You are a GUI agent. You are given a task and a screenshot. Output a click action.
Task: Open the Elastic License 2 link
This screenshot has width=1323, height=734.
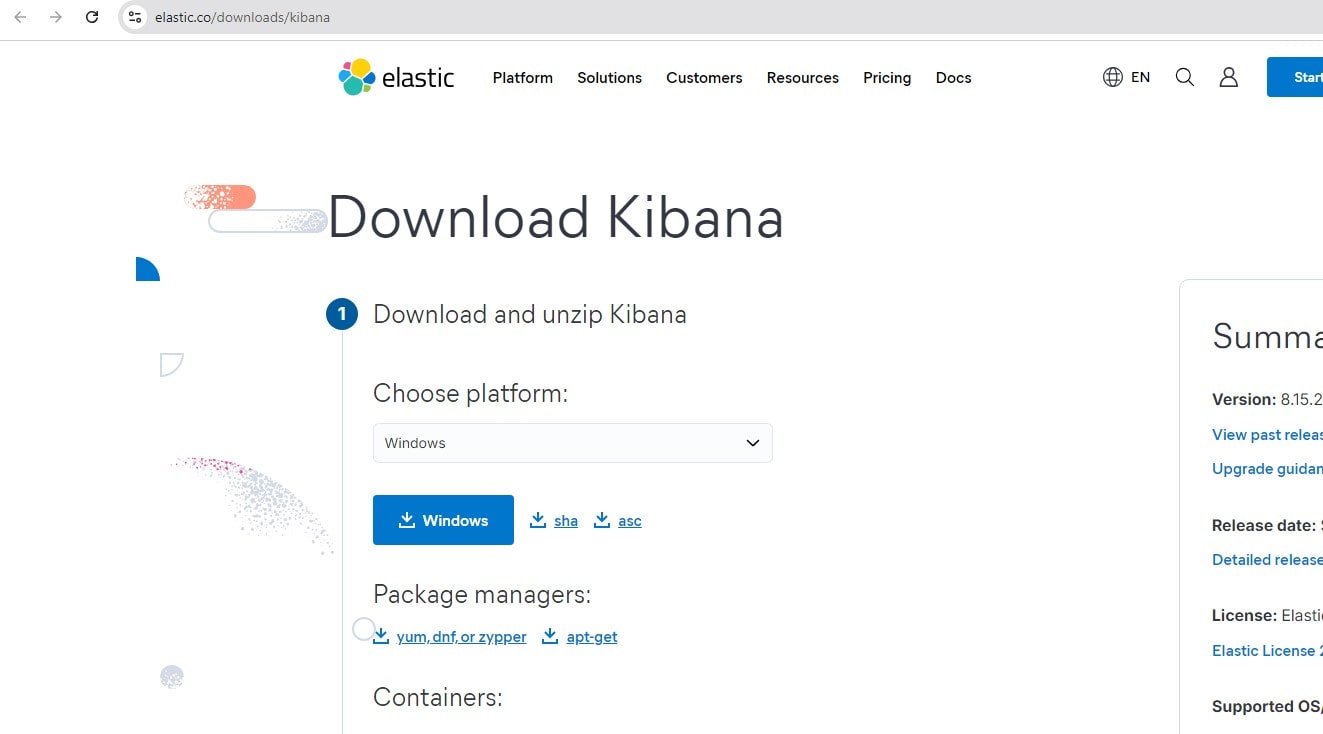[x=1267, y=650]
